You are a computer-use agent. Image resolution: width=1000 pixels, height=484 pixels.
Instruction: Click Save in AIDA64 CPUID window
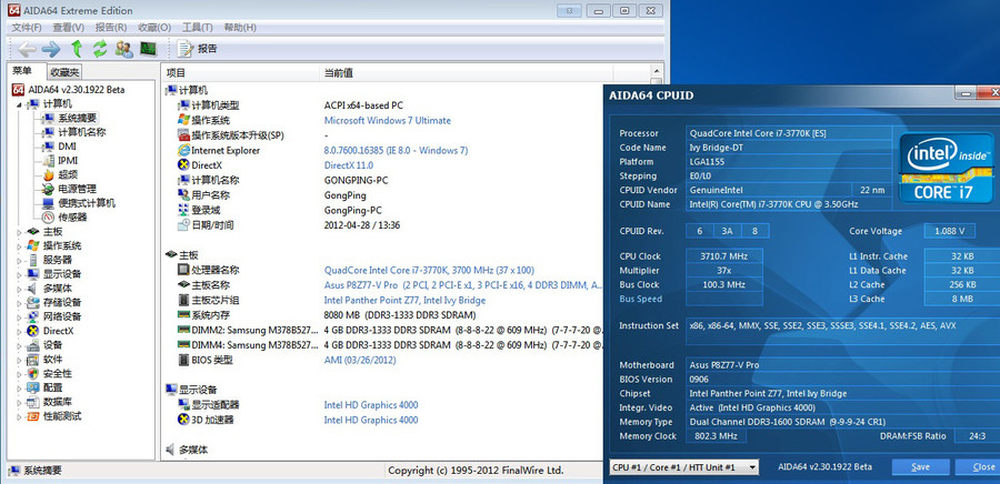[920, 467]
